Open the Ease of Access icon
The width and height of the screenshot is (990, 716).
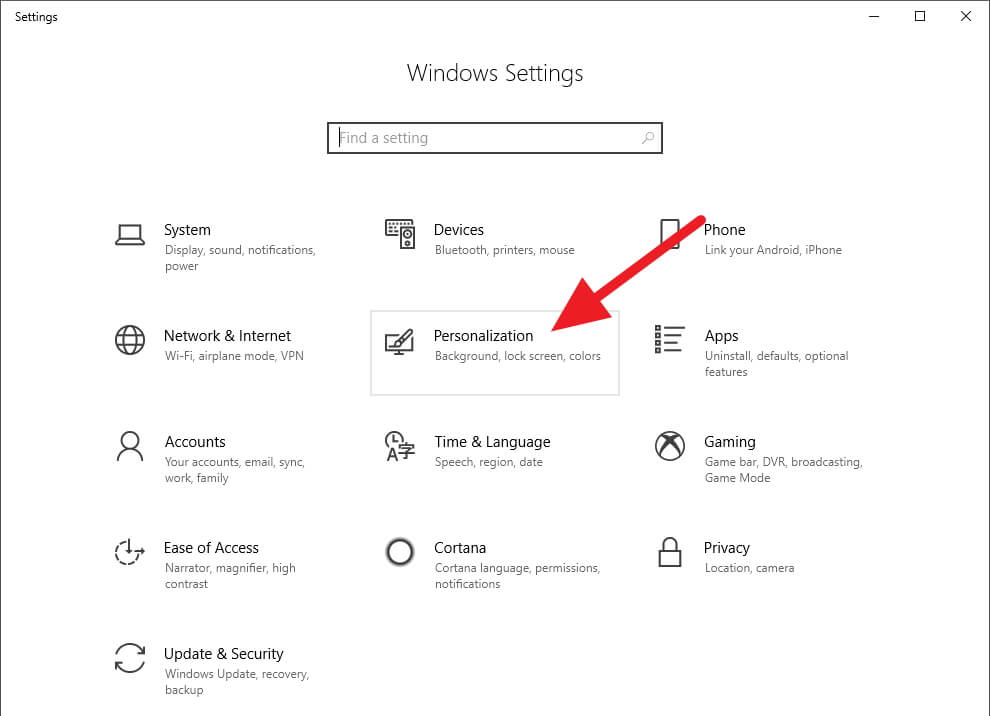tap(129, 552)
